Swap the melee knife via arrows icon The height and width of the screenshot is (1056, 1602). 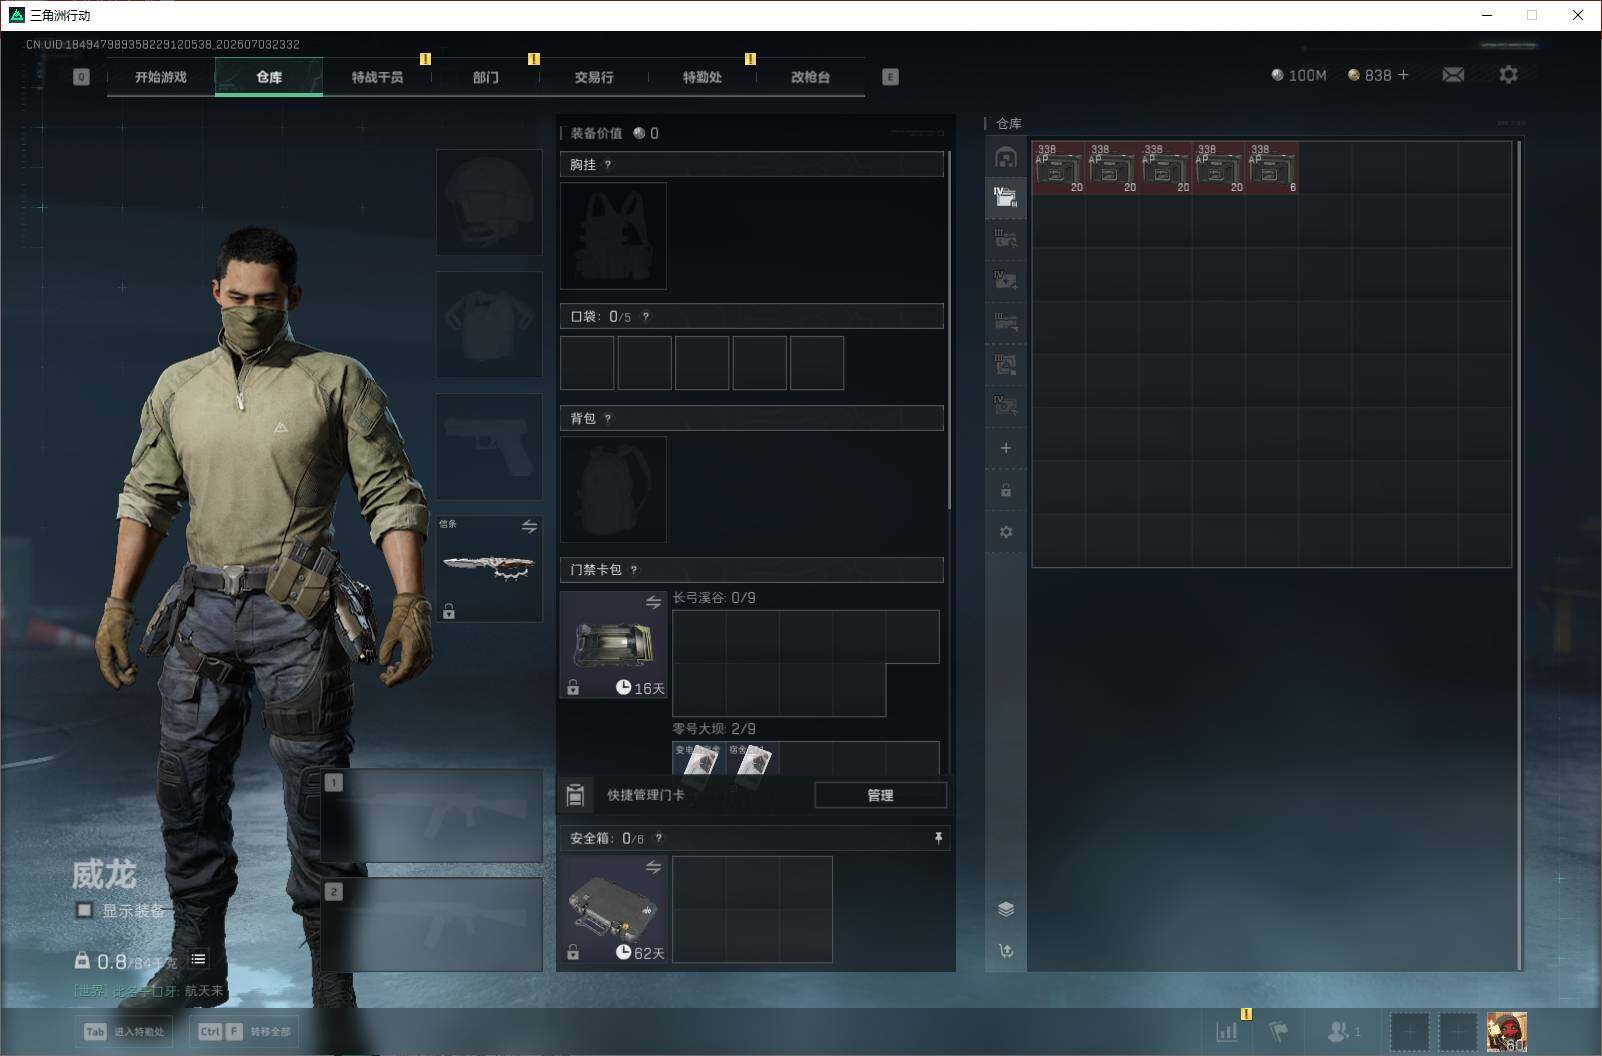[529, 526]
